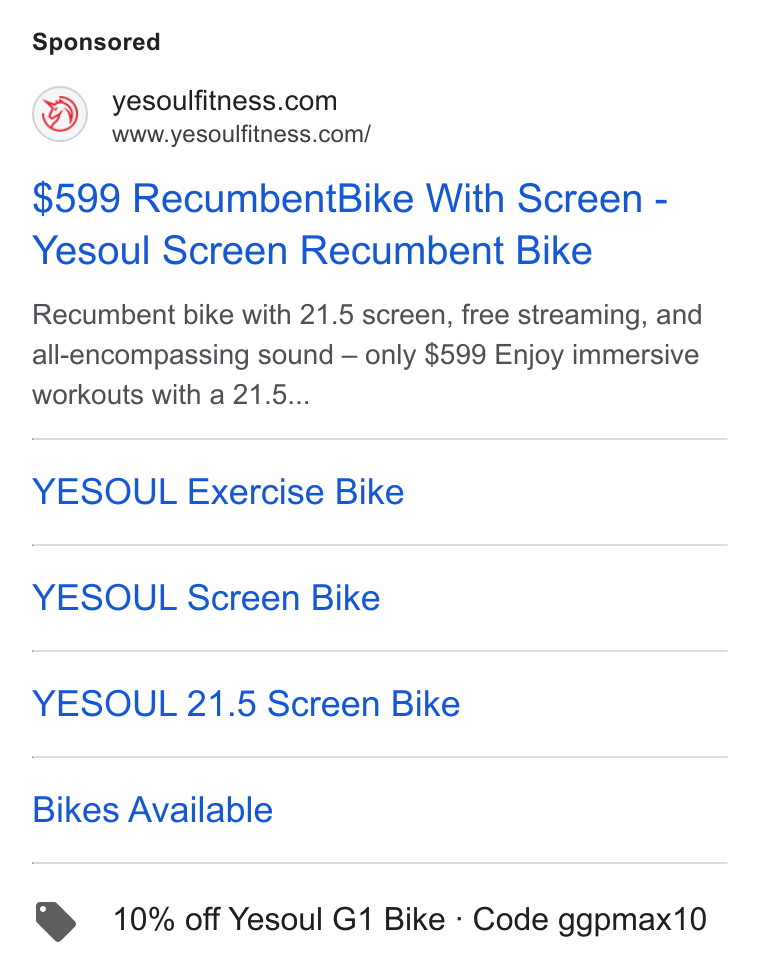
Task: Open the yesoulfitness.com site name
Action: [224, 101]
